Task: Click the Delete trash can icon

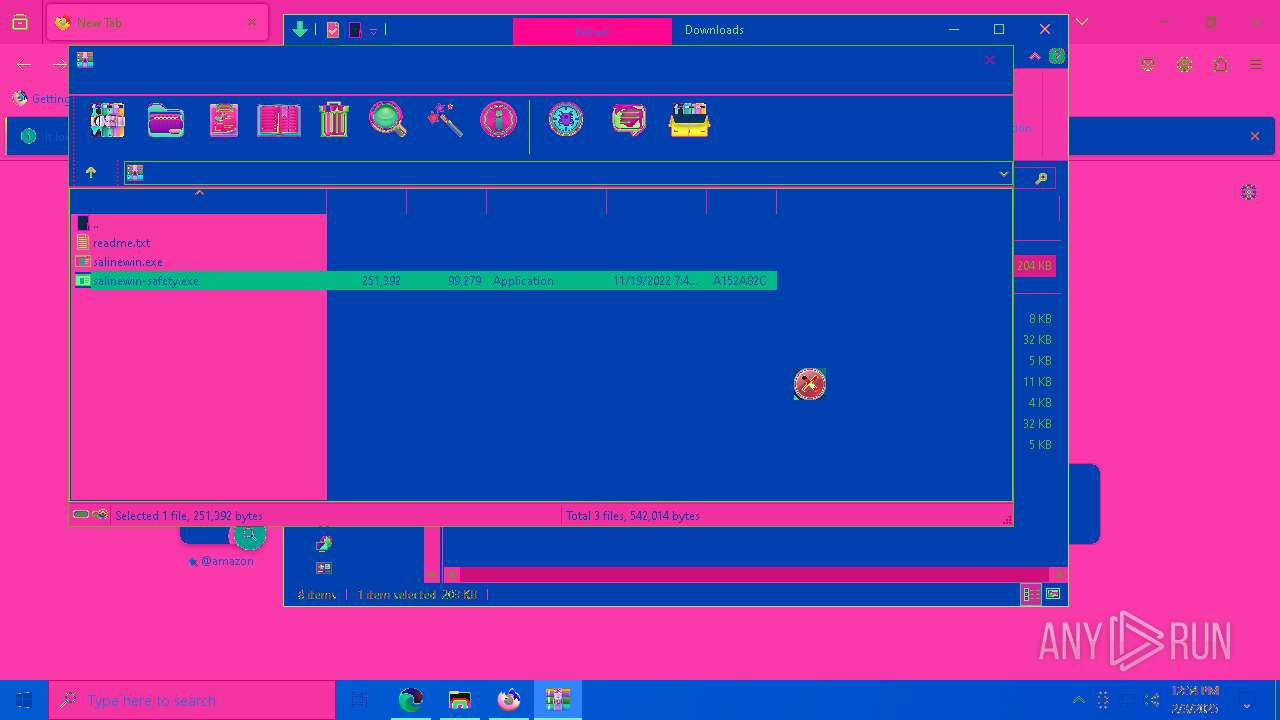Action: coord(334,120)
